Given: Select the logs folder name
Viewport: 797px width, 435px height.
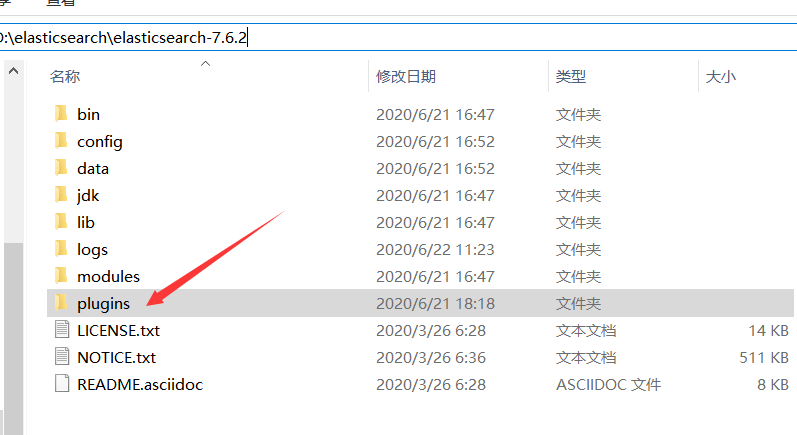Looking at the screenshot, I should pos(93,250).
